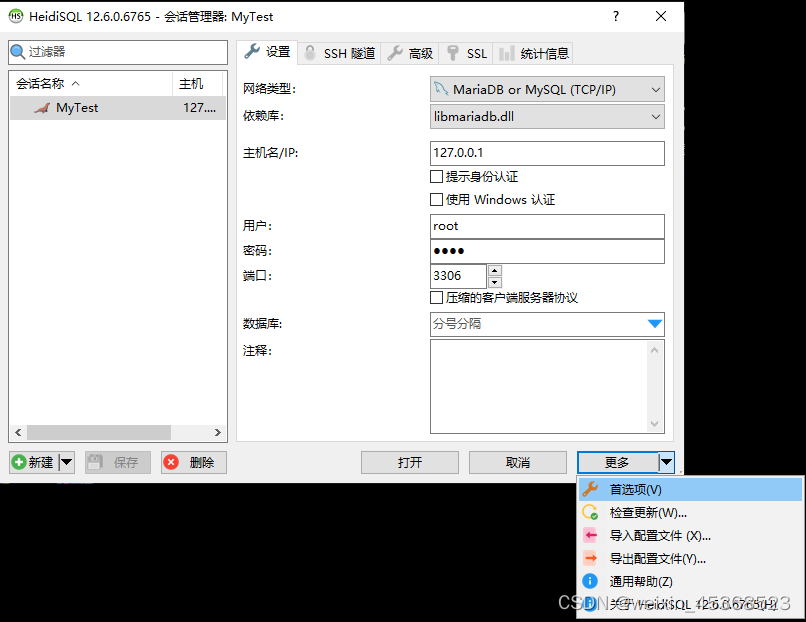The height and width of the screenshot is (622, 806).
Task: Click inside the 主机名/IP input field
Action: [x=547, y=153]
